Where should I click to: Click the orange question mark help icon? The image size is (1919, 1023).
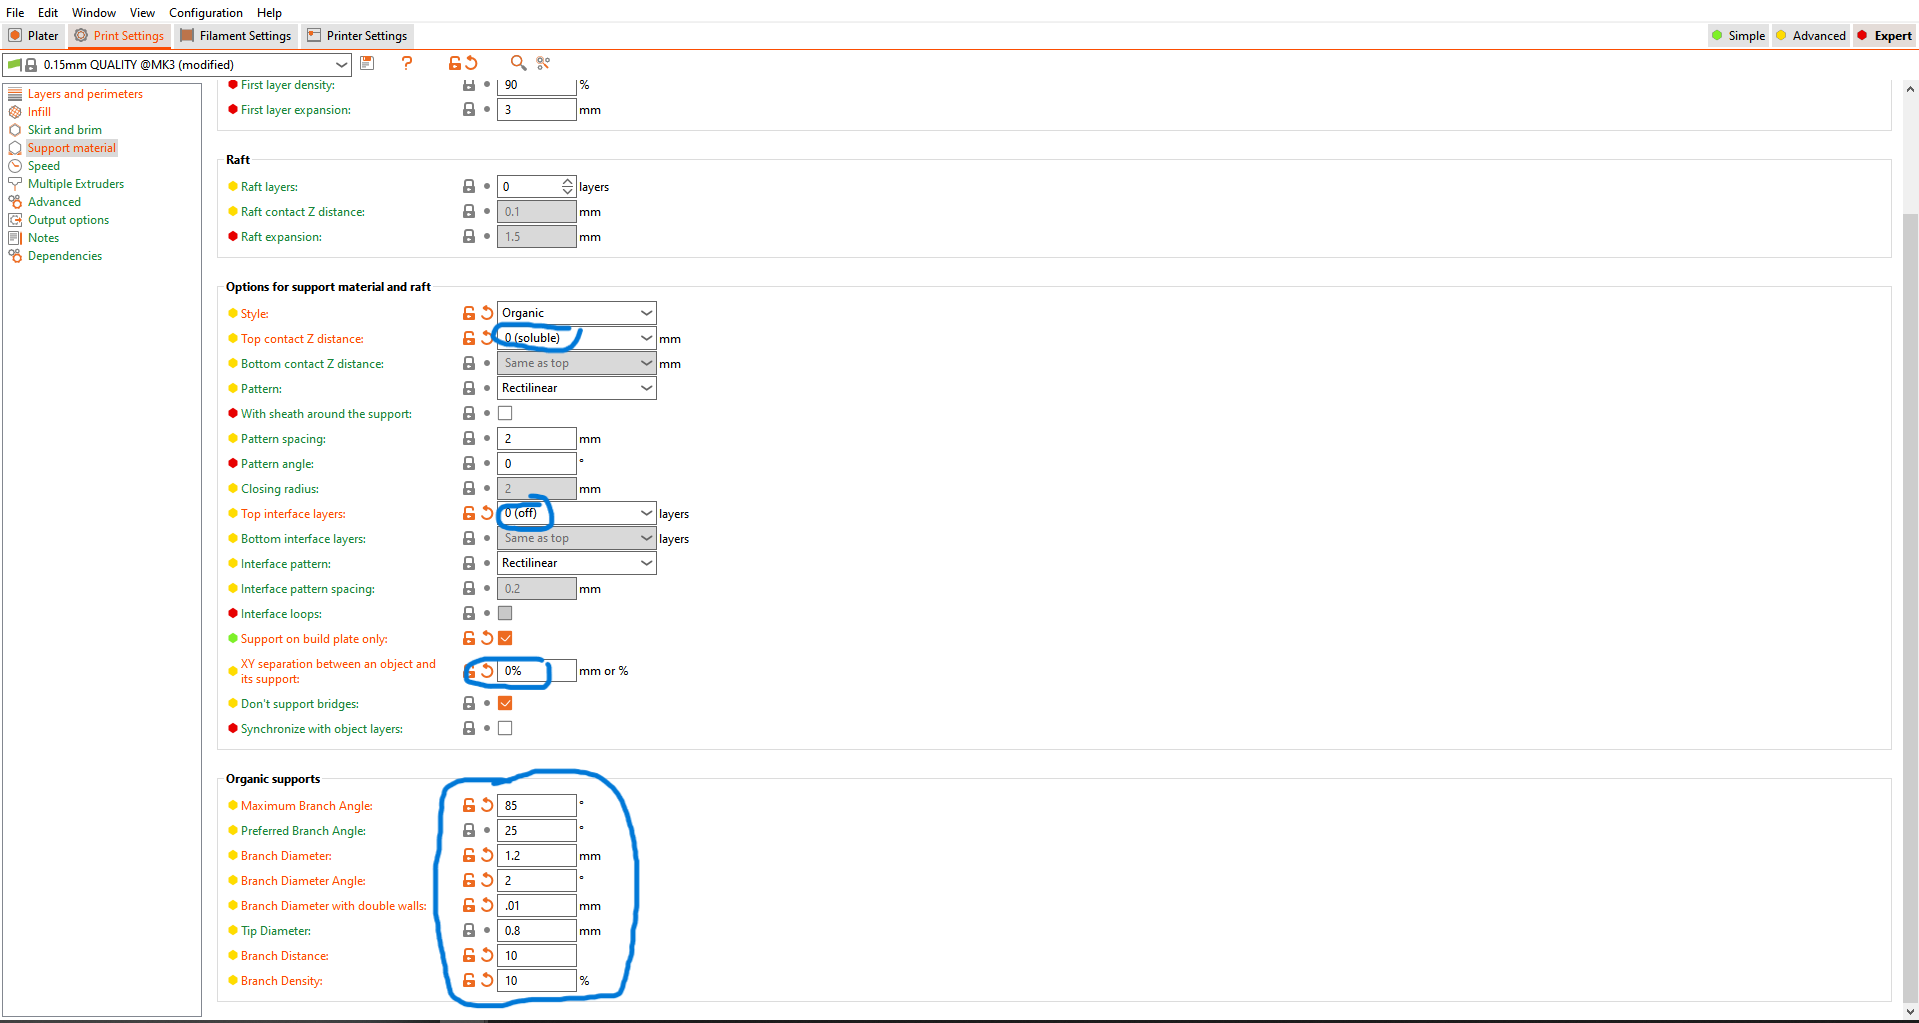(x=407, y=63)
